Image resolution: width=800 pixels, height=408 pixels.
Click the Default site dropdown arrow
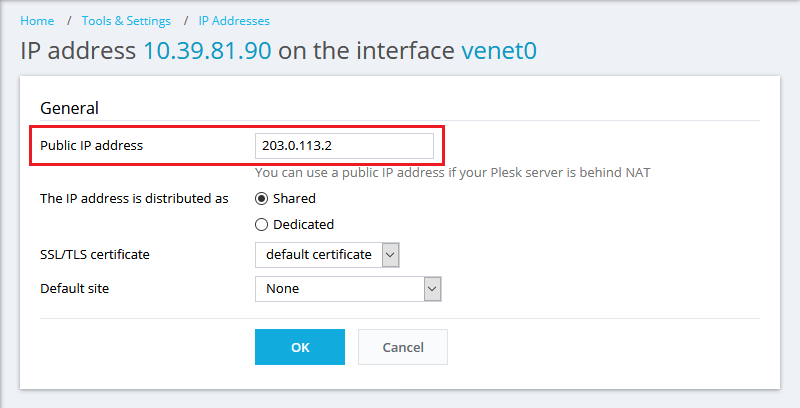pyautogui.click(x=432, y=289)
